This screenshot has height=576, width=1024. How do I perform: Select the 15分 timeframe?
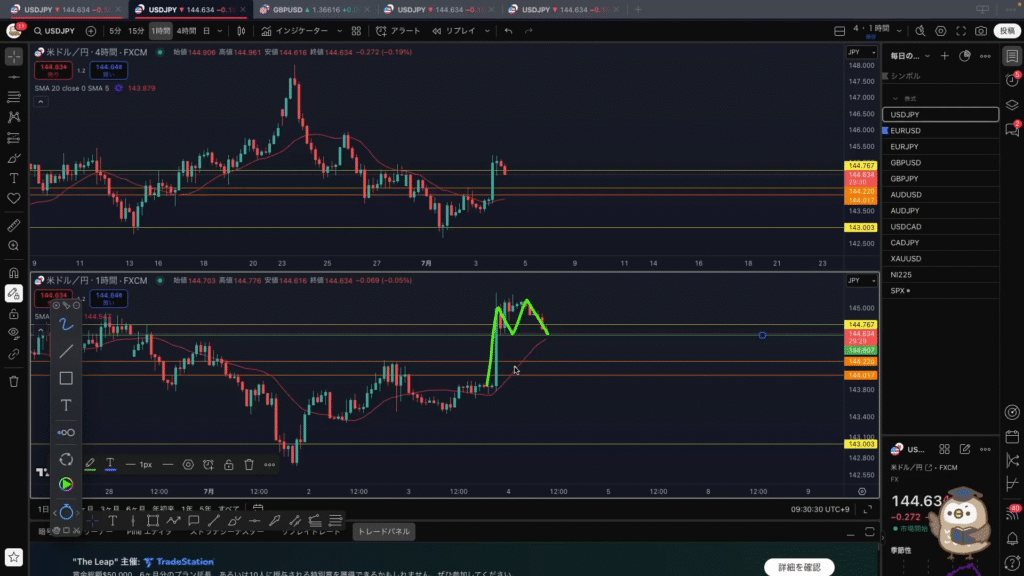pyautogui.click(x=136, y=31)
